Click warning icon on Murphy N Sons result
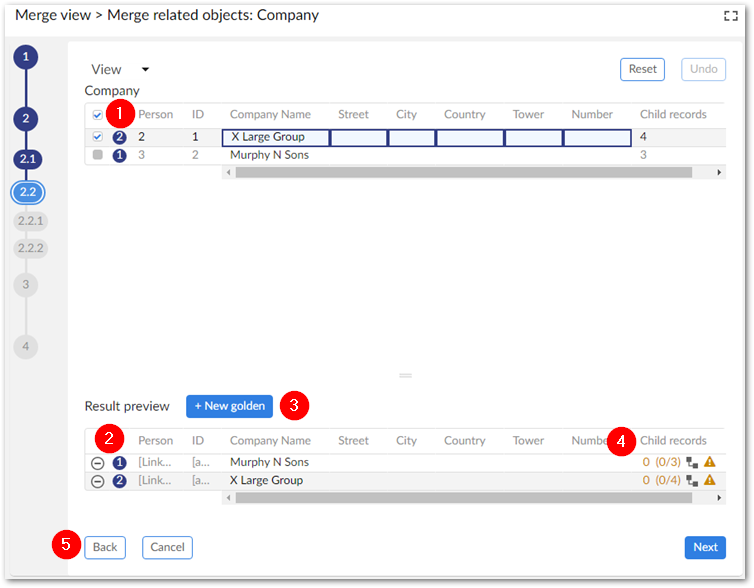 (x=710, y=462)
